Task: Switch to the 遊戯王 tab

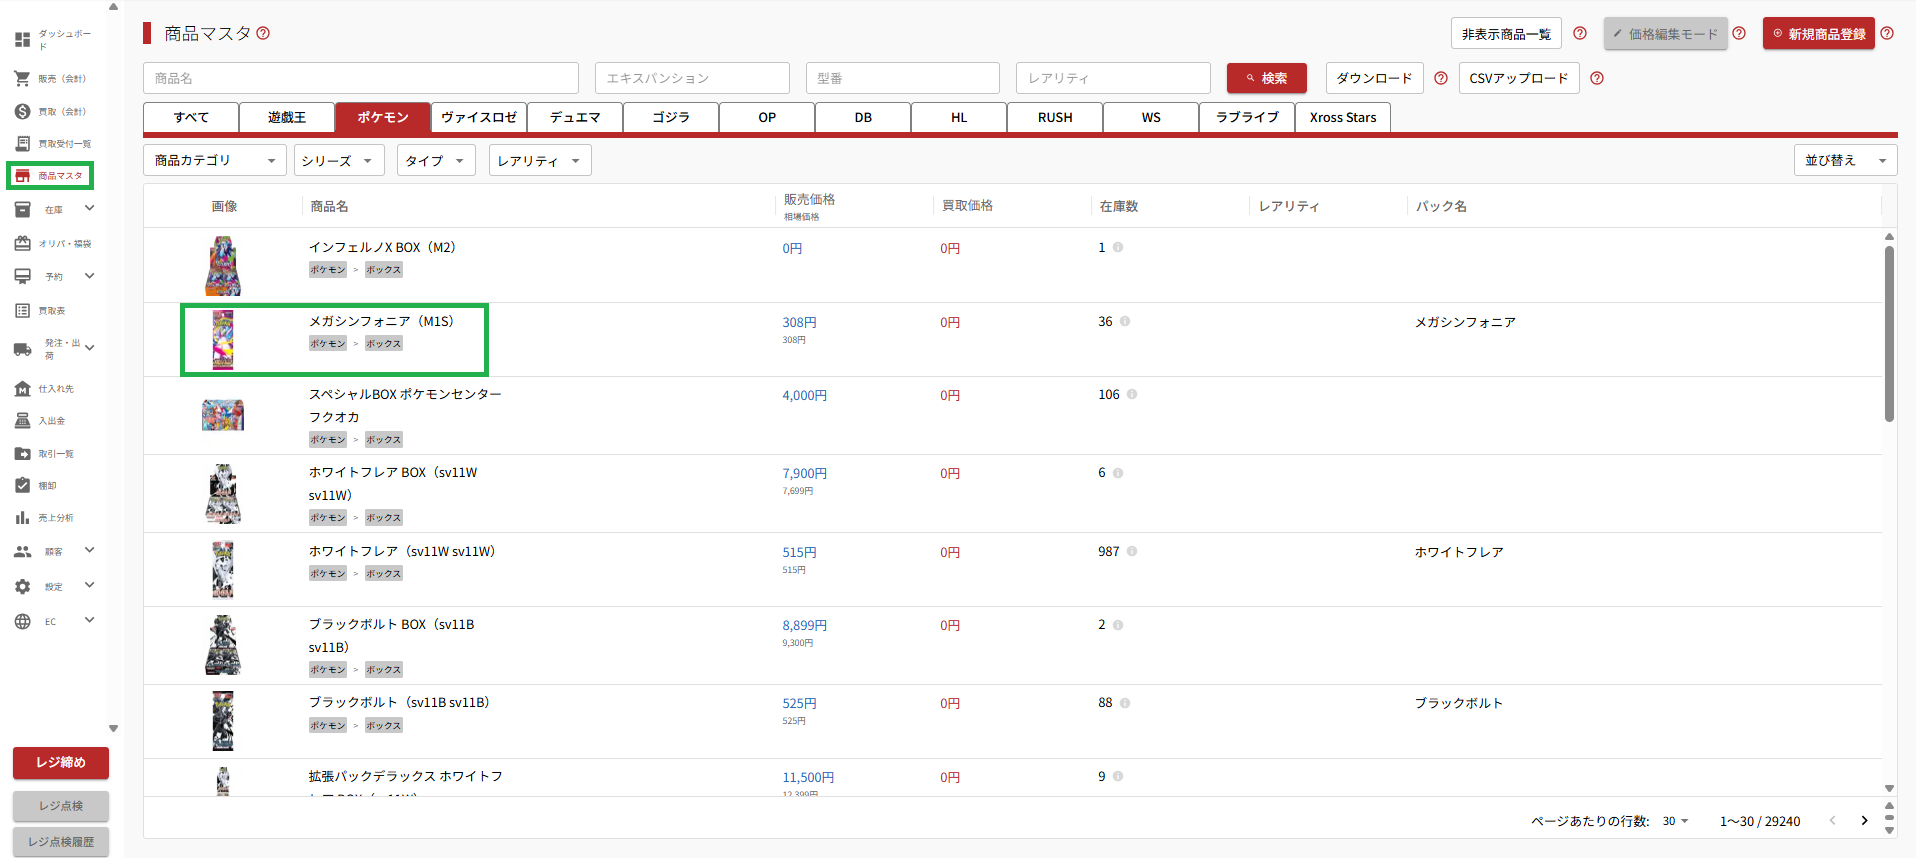Action: pyautogui.click(x=287, y=117)
